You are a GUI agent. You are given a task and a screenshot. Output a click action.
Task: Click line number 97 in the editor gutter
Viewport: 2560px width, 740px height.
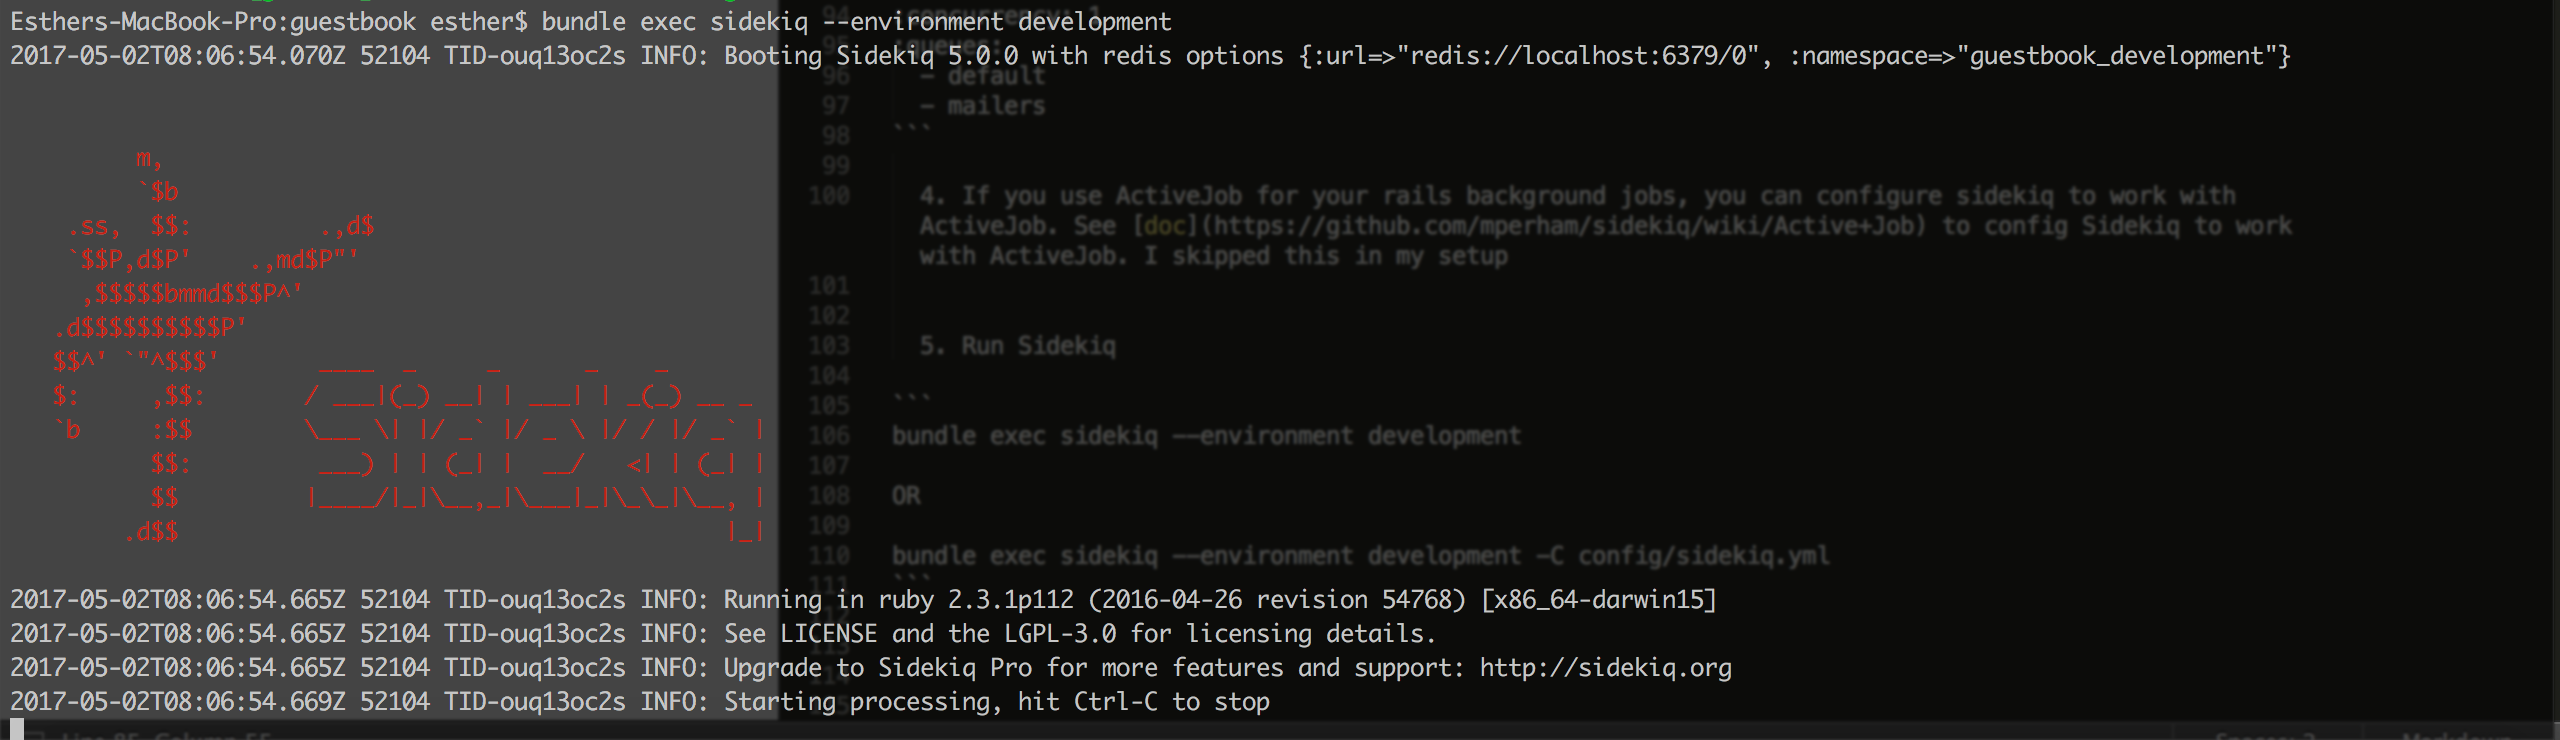coord(836,106)
